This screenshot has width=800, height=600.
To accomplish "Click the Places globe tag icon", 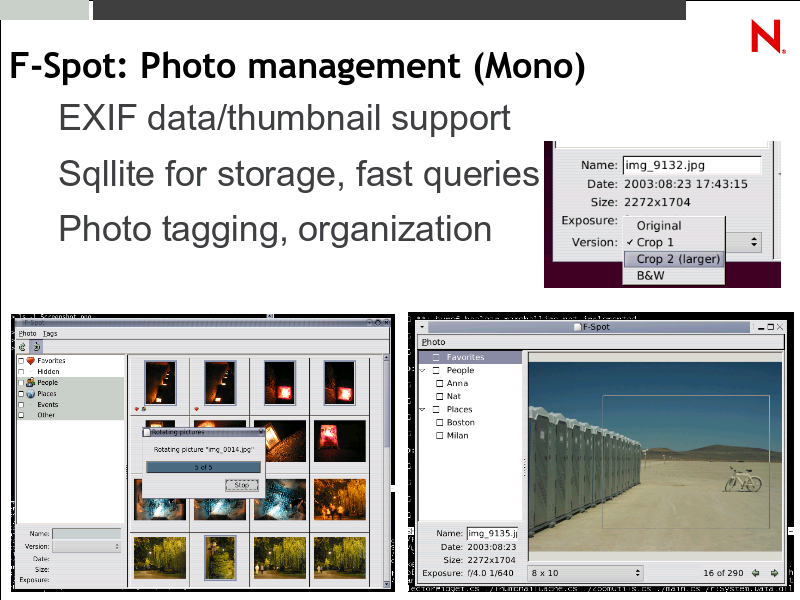I will pos(30,393).
